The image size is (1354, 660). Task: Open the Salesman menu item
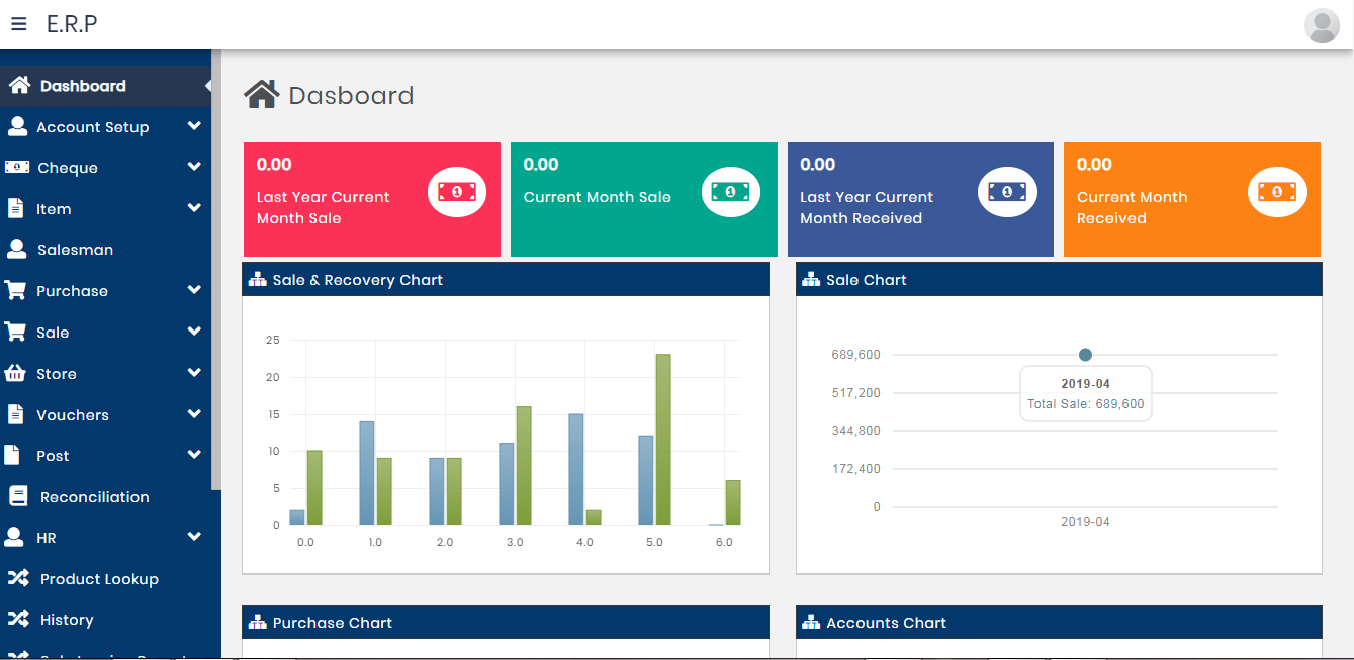pyautogui.click(x=75, y=250)
